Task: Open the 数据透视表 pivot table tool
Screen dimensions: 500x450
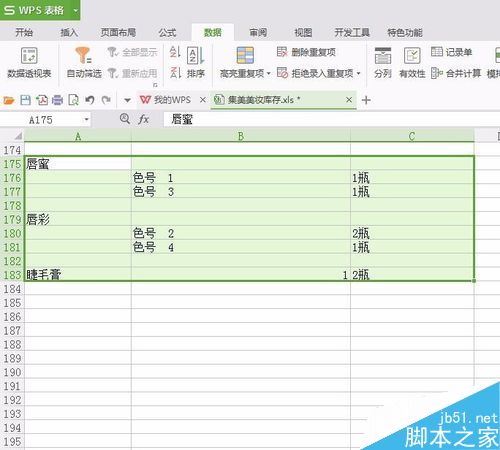Action: tap(29, 62)
